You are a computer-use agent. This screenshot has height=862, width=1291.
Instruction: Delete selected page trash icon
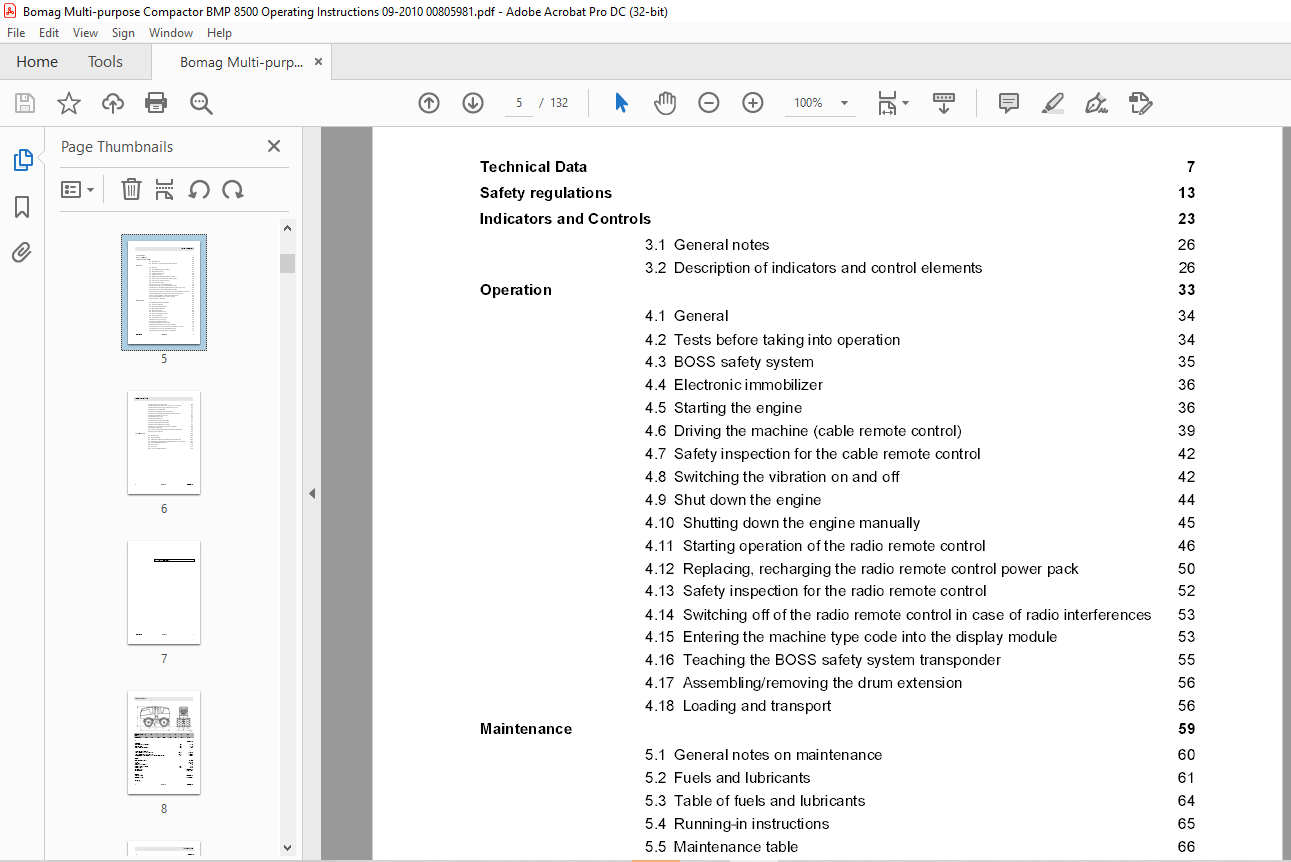(x=131, y=189)
